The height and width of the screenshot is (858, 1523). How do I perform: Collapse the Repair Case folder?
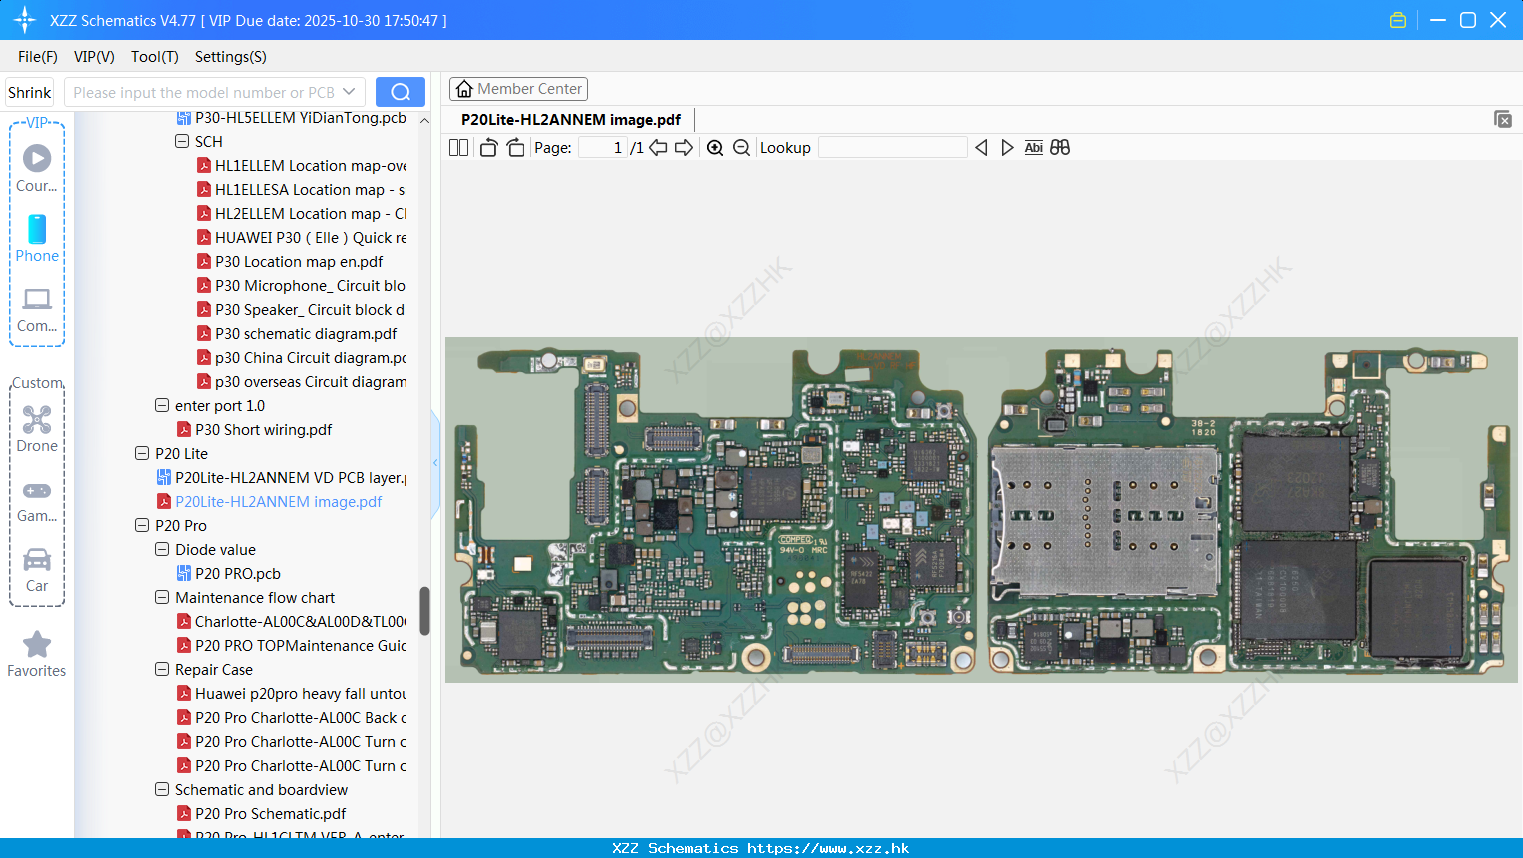pyautogui.click(x=162, y=669)
